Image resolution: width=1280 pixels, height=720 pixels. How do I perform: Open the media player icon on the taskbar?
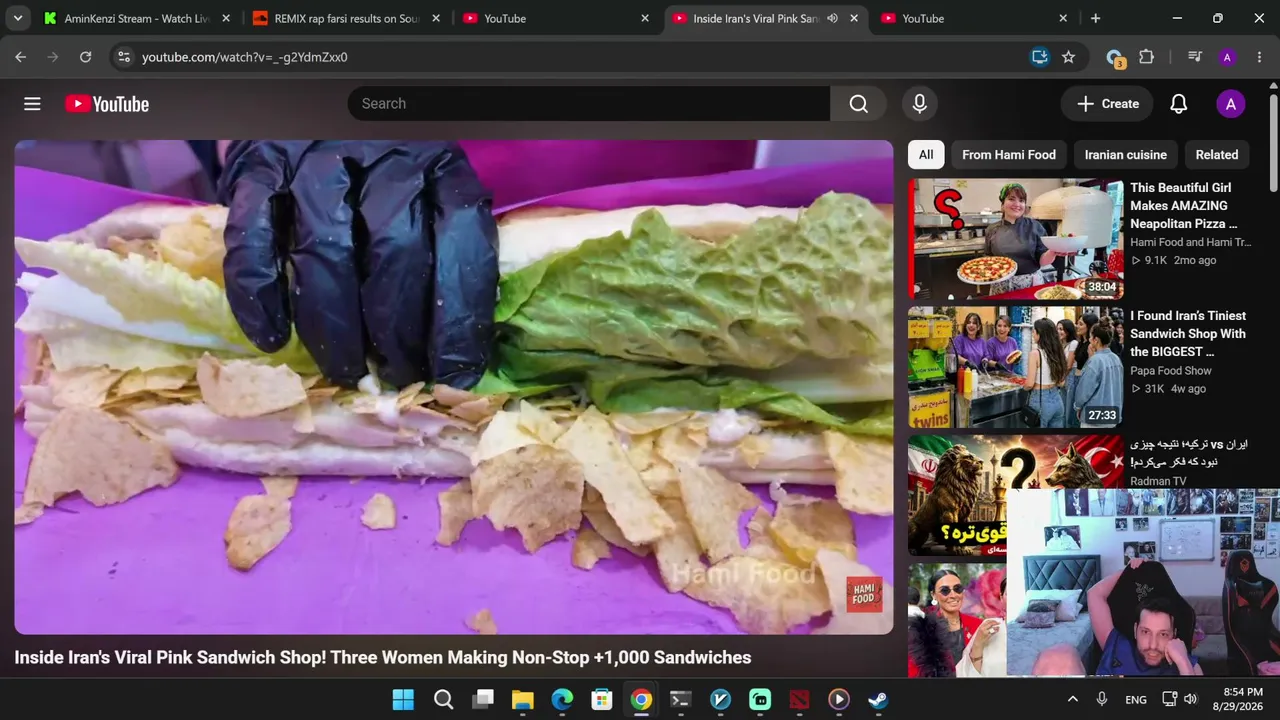839,699
